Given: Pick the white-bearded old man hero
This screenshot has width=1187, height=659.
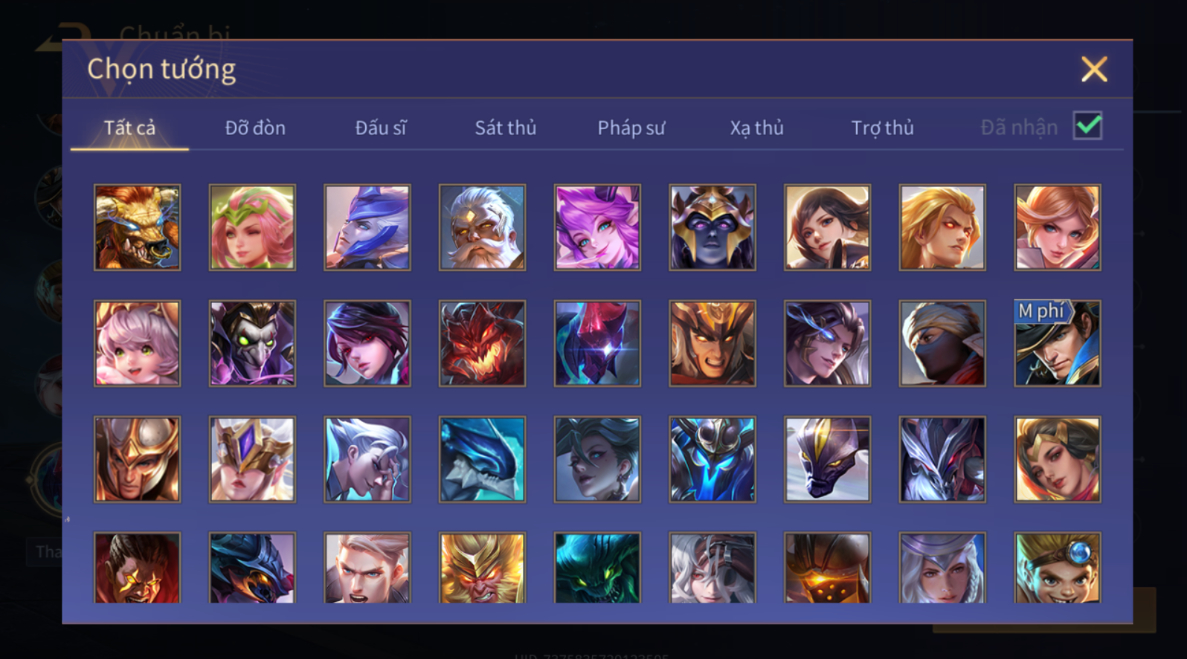Looking at the screenshot, I should [x=482, y=228].
